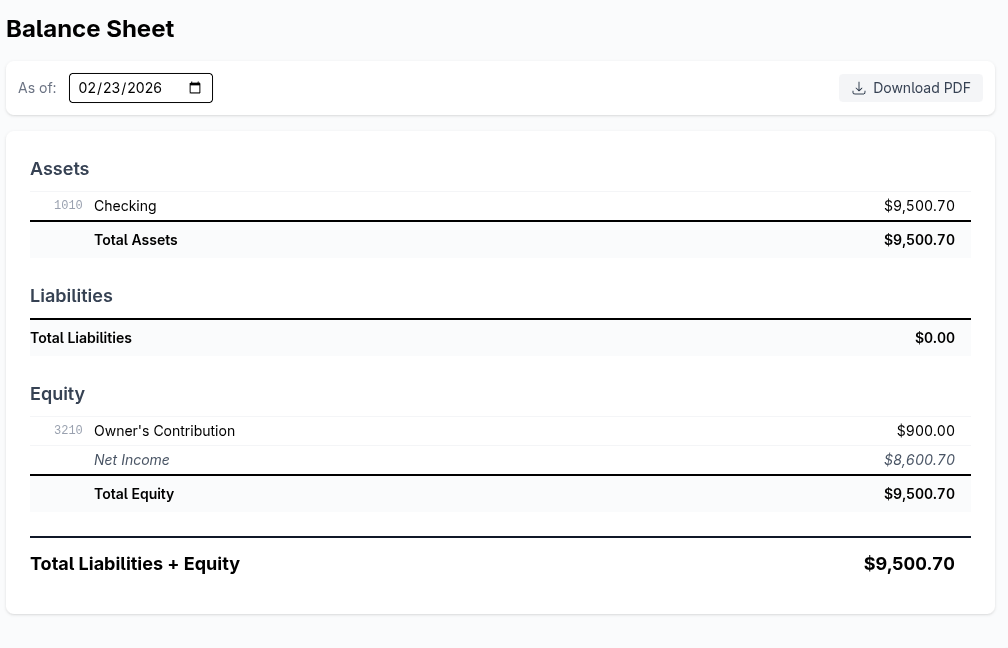Open the calendar picker in the date field

tap(194, 88)
